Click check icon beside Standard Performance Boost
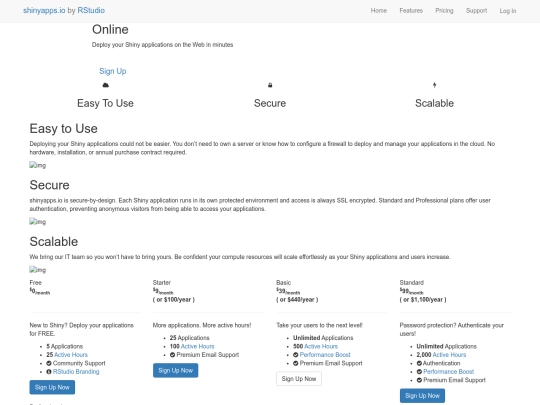 [x=419, y=372]
